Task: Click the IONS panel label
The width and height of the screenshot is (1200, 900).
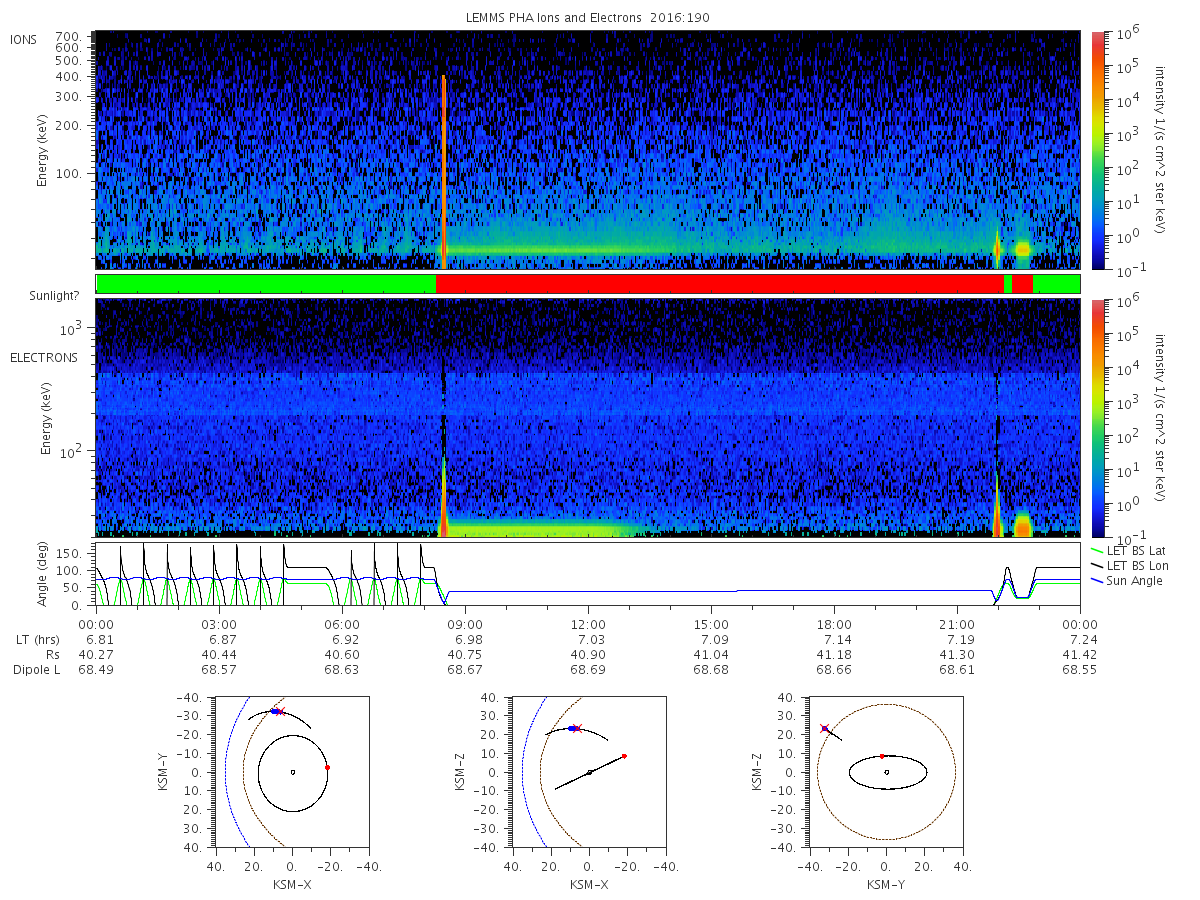Action: [x=23, y=39]
